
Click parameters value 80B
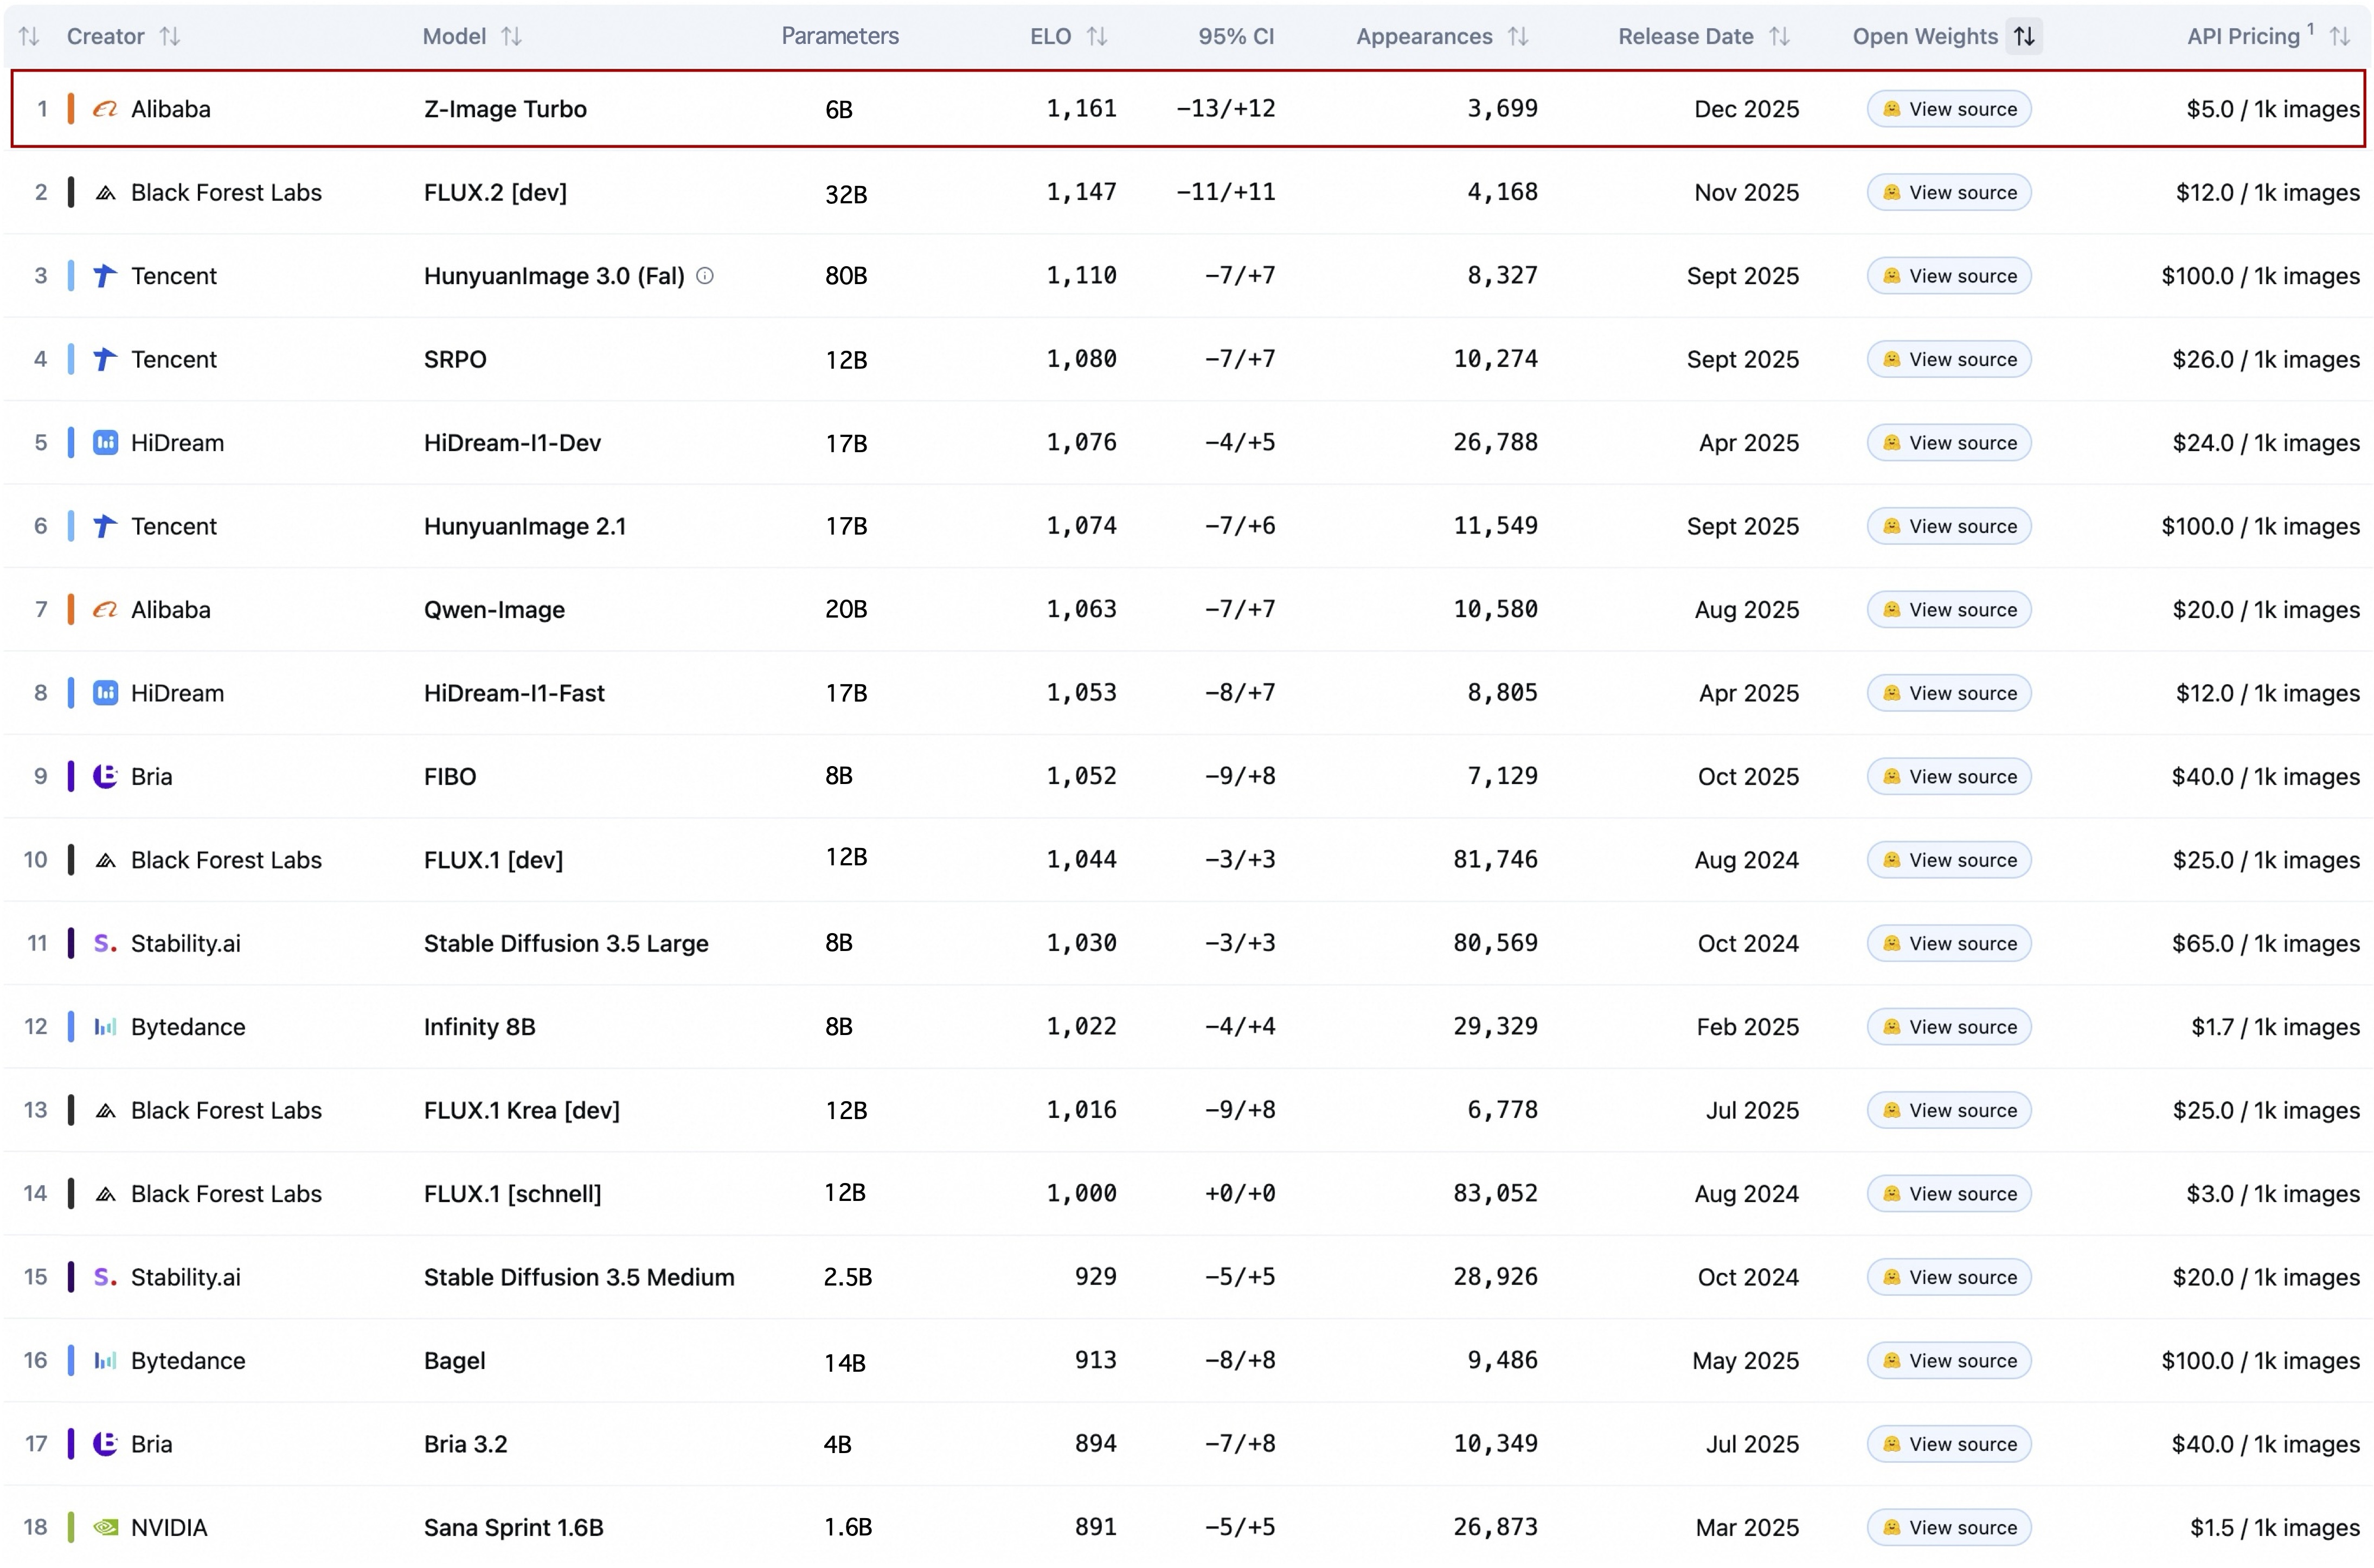[x=846, y=276]
